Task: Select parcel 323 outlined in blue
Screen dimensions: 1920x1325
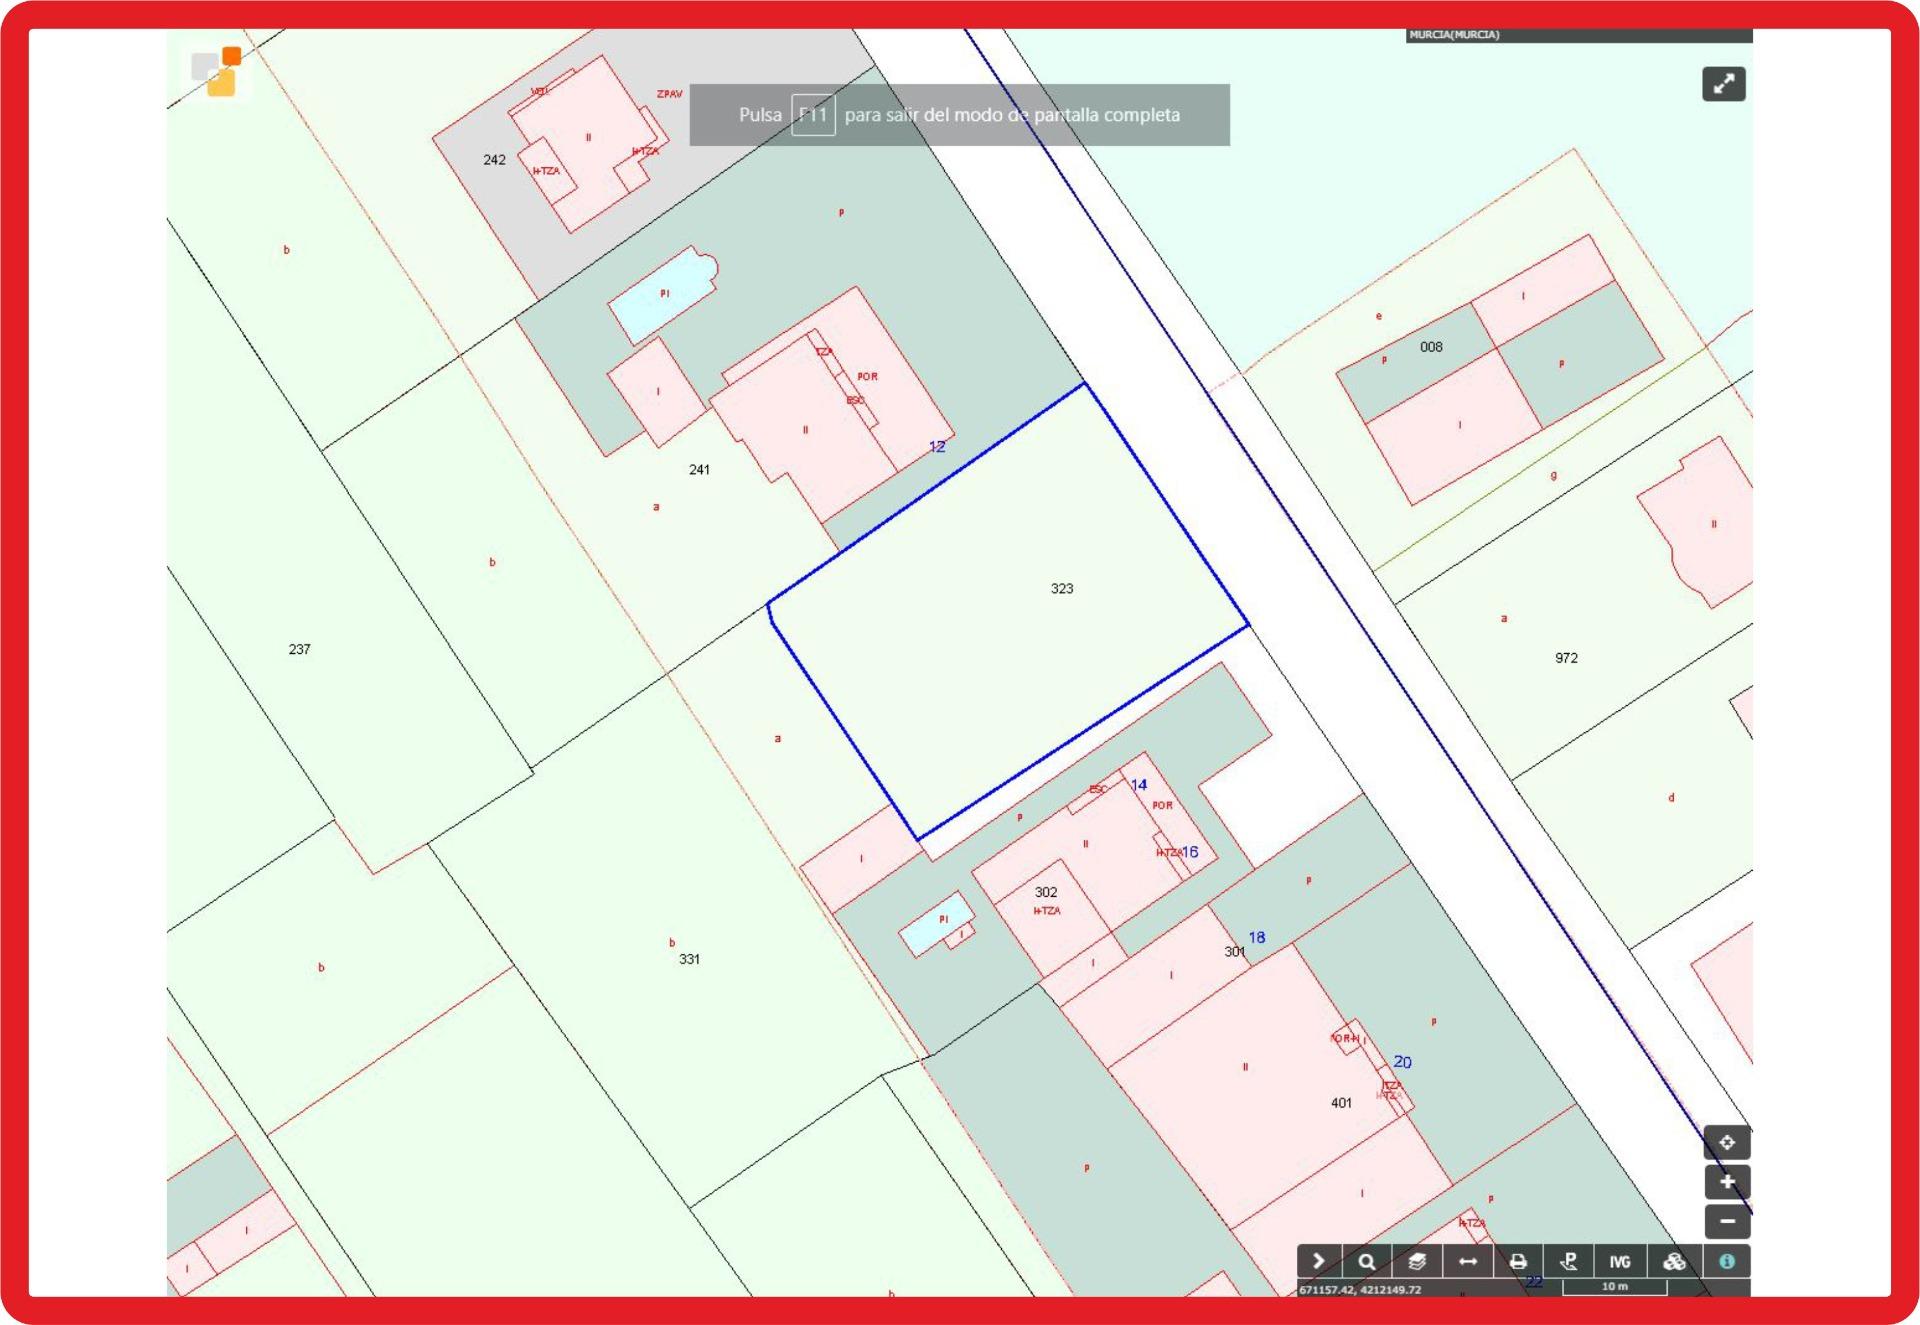Action: click(1062, 589)
